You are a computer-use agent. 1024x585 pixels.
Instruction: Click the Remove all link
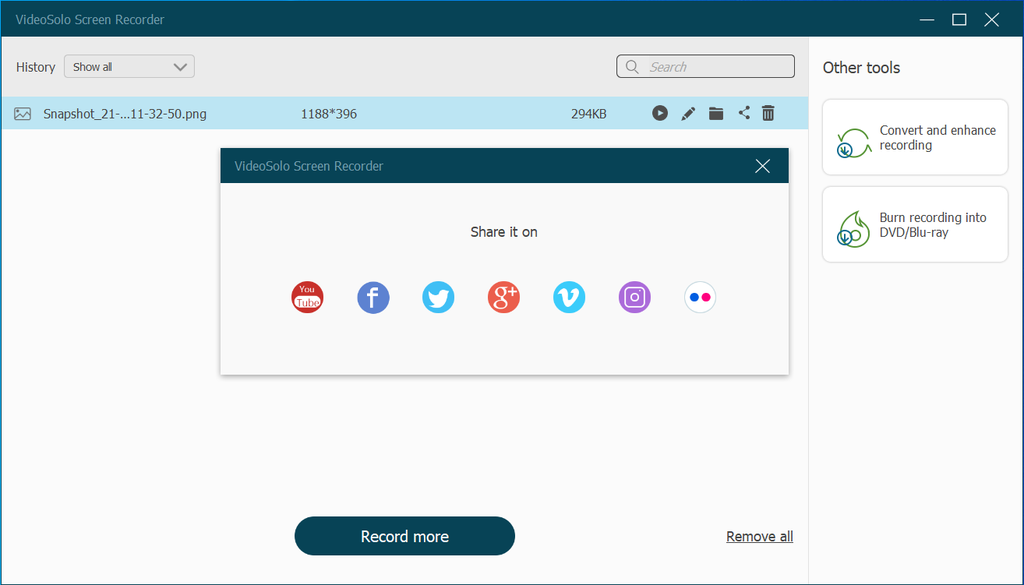click(760, 536)
